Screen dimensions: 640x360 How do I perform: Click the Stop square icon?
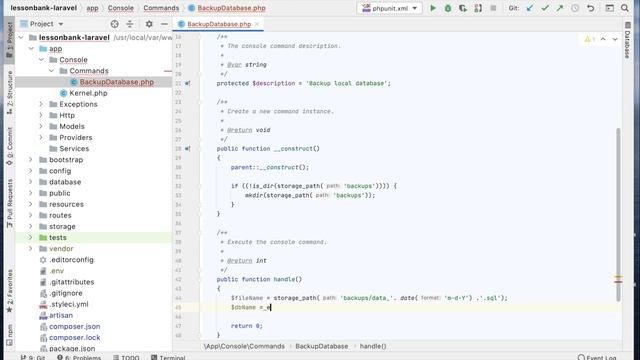tap(493, 8)
